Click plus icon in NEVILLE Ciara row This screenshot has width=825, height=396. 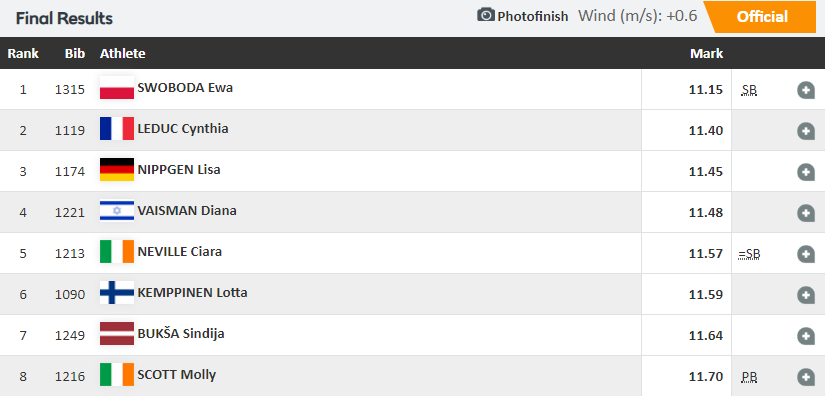click(x=806, y=254)
